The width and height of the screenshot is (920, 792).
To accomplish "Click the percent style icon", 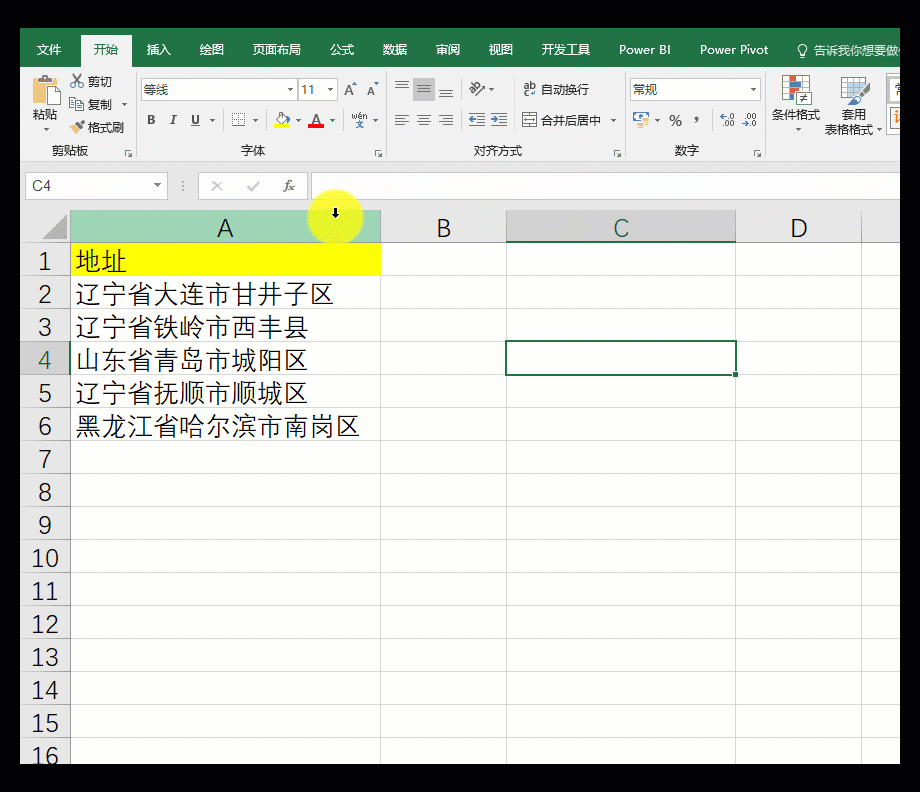I will tap(676, 120).
